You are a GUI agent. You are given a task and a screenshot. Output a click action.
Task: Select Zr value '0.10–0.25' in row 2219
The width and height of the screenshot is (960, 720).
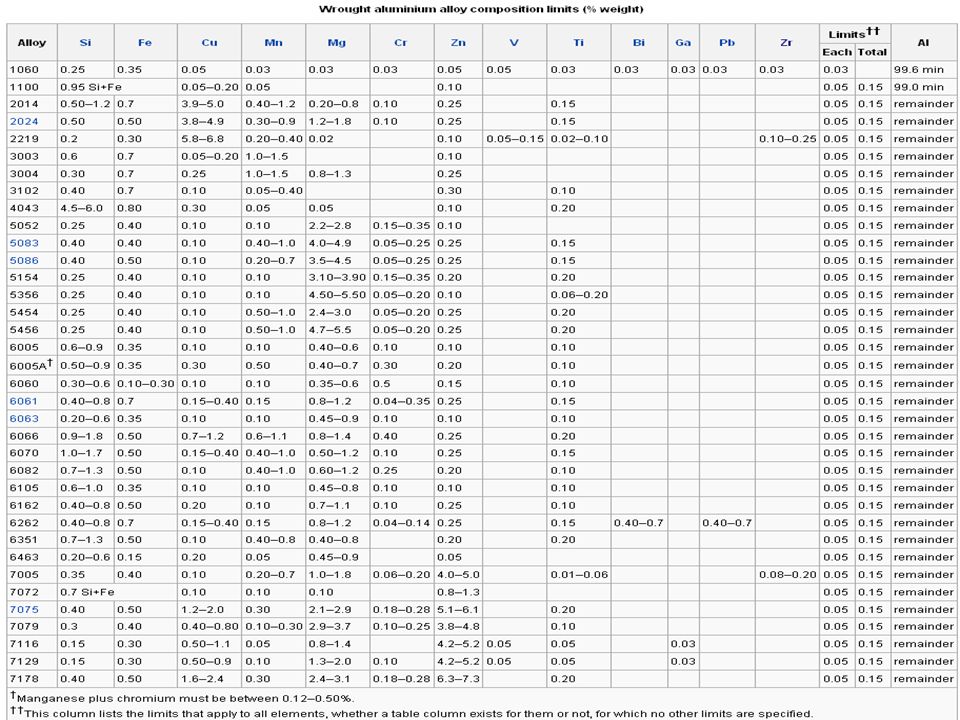[787, 139]
